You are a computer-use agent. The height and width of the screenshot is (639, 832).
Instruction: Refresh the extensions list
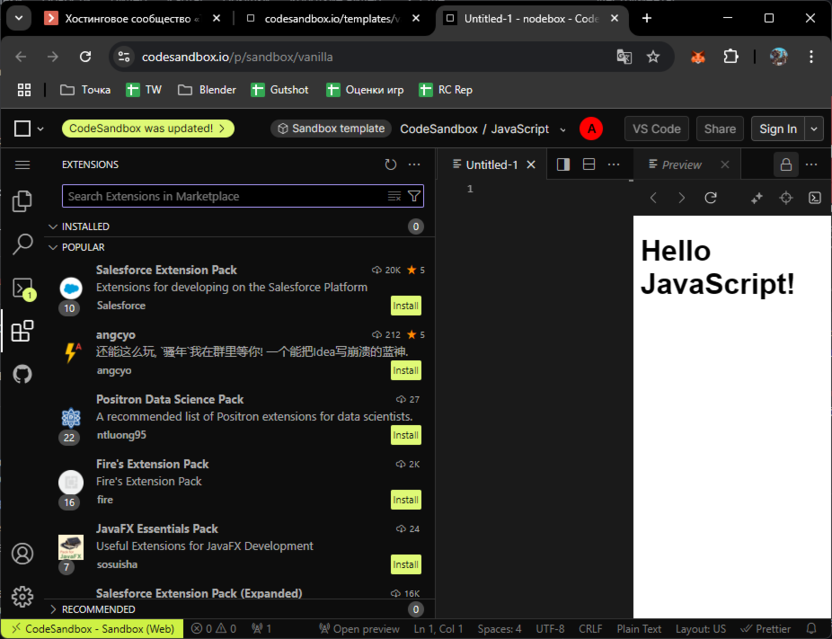tap(390, 165)
